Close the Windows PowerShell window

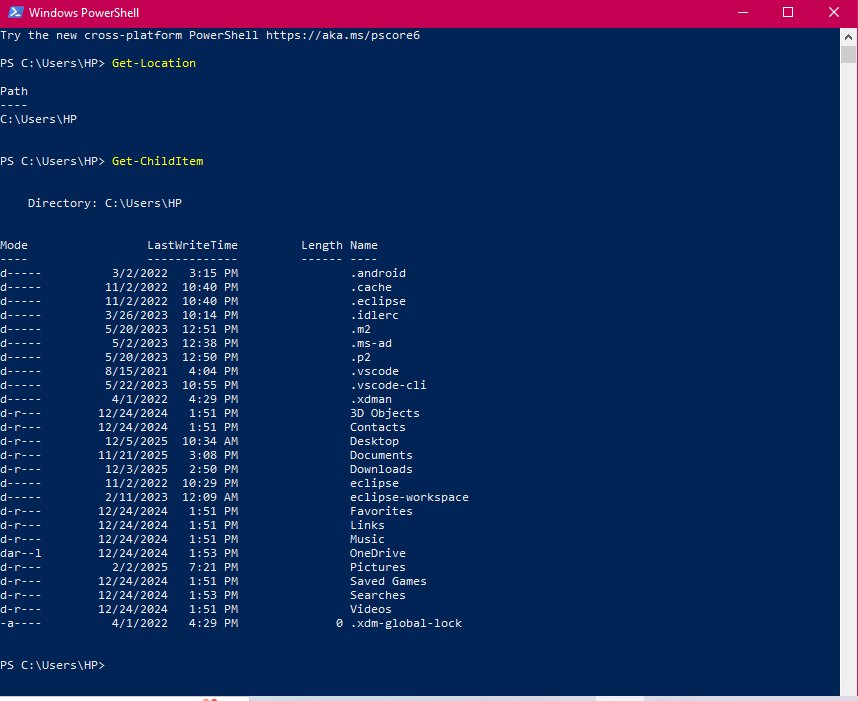pos(834,13)
